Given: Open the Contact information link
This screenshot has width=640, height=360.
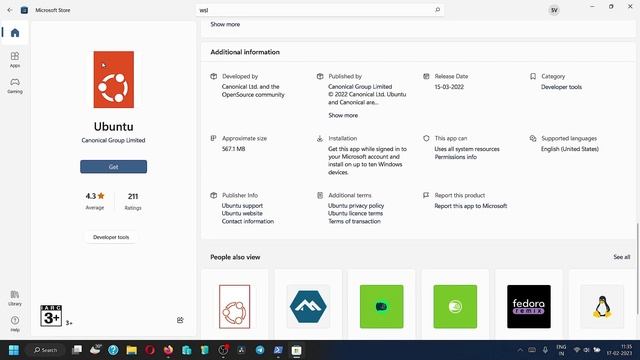Looking at the screenshot, I should 248,221.
